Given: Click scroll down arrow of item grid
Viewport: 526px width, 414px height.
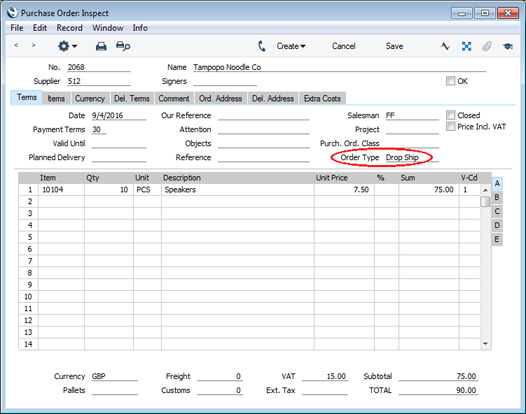Looking at the screenshot, I should pyautogui.click(x=485, y=344).
